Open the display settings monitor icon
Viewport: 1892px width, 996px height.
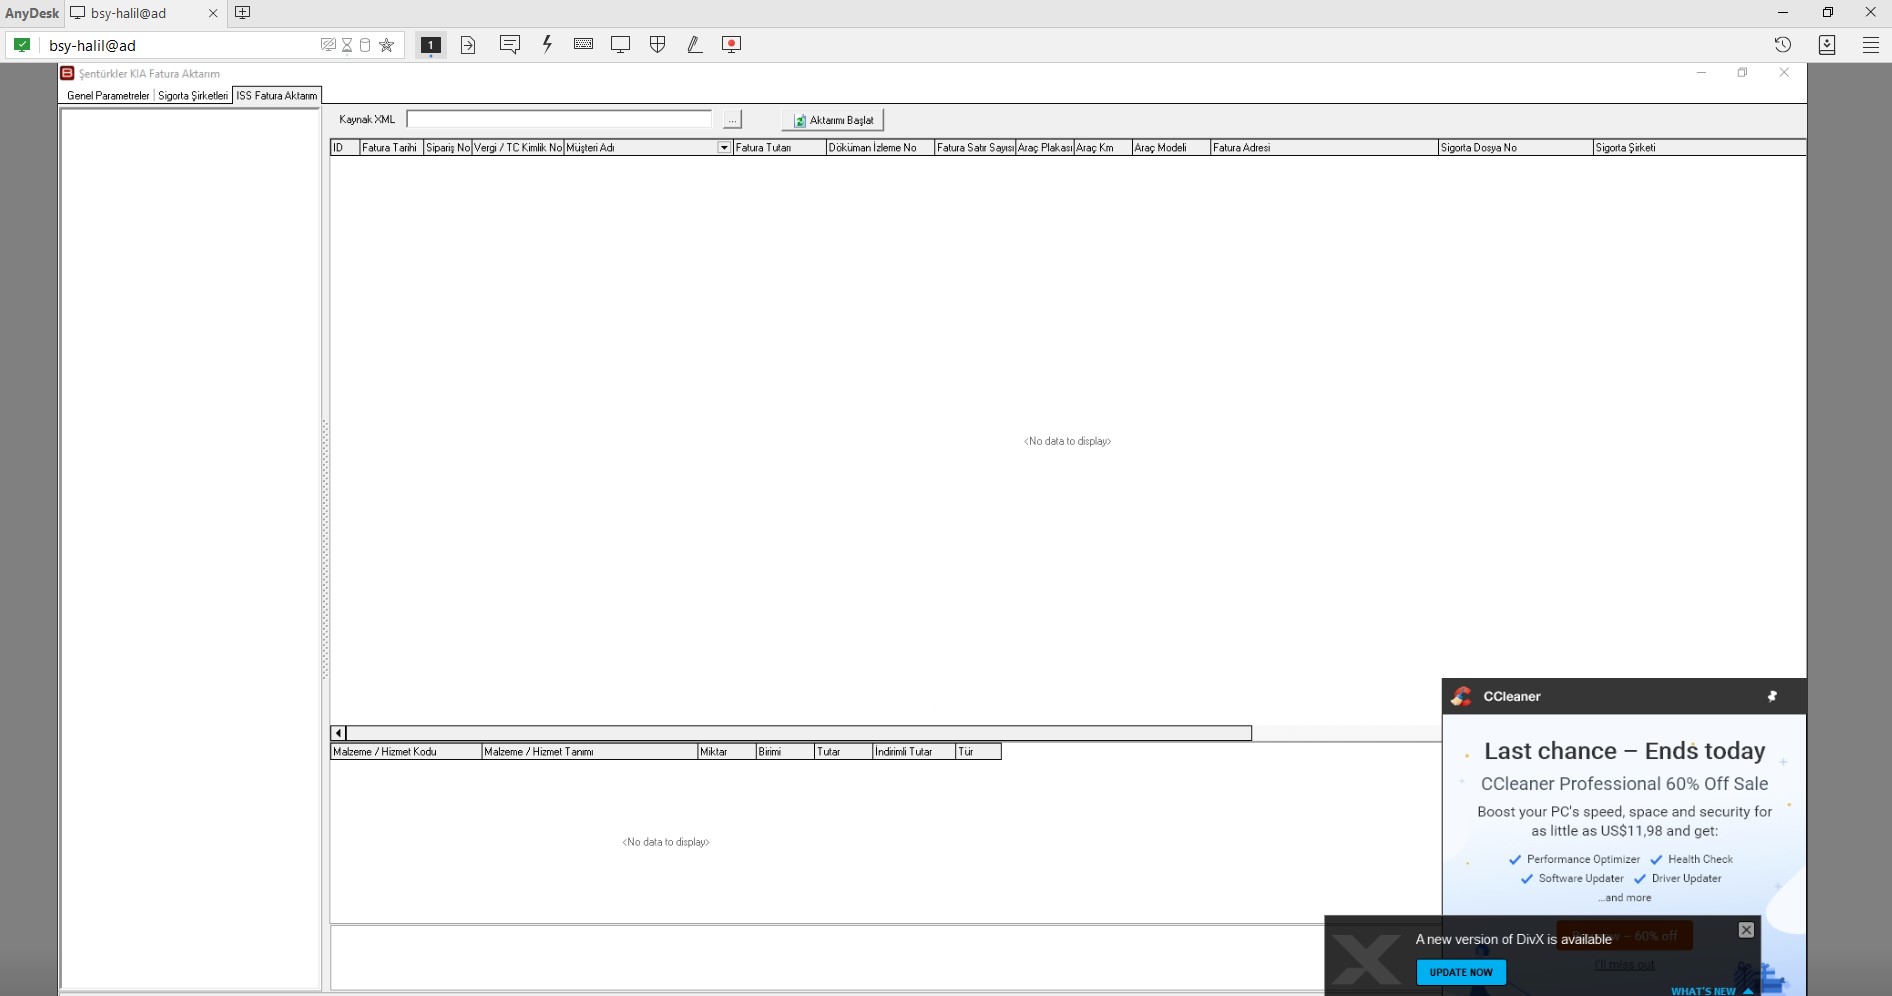[x=620, y=44]
